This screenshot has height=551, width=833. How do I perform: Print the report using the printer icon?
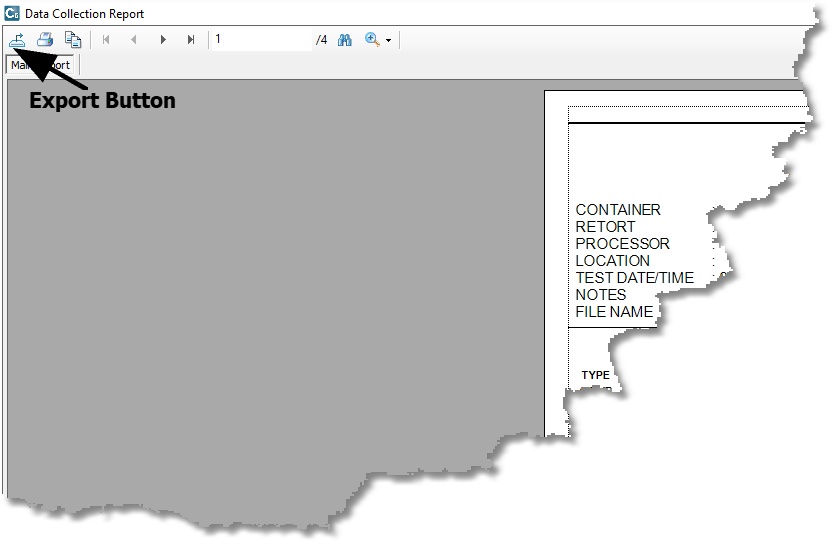[x=45, y=40]
